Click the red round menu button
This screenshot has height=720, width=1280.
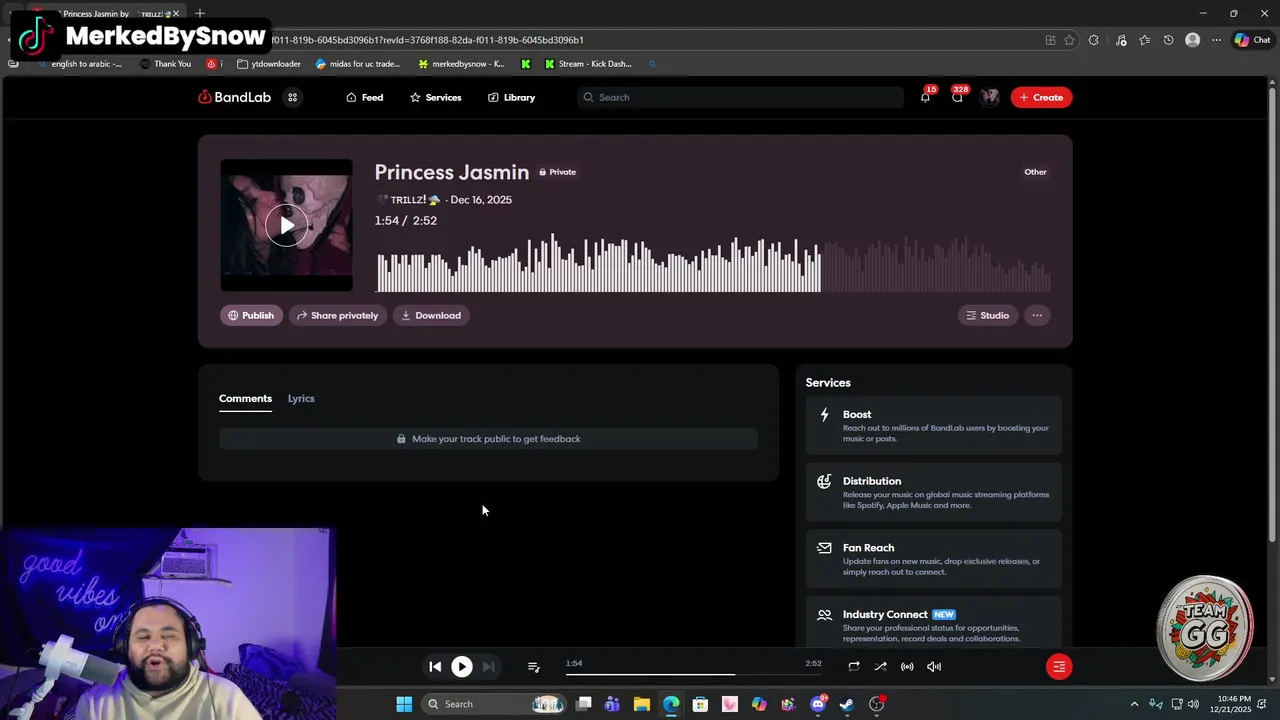[1059, 667]
